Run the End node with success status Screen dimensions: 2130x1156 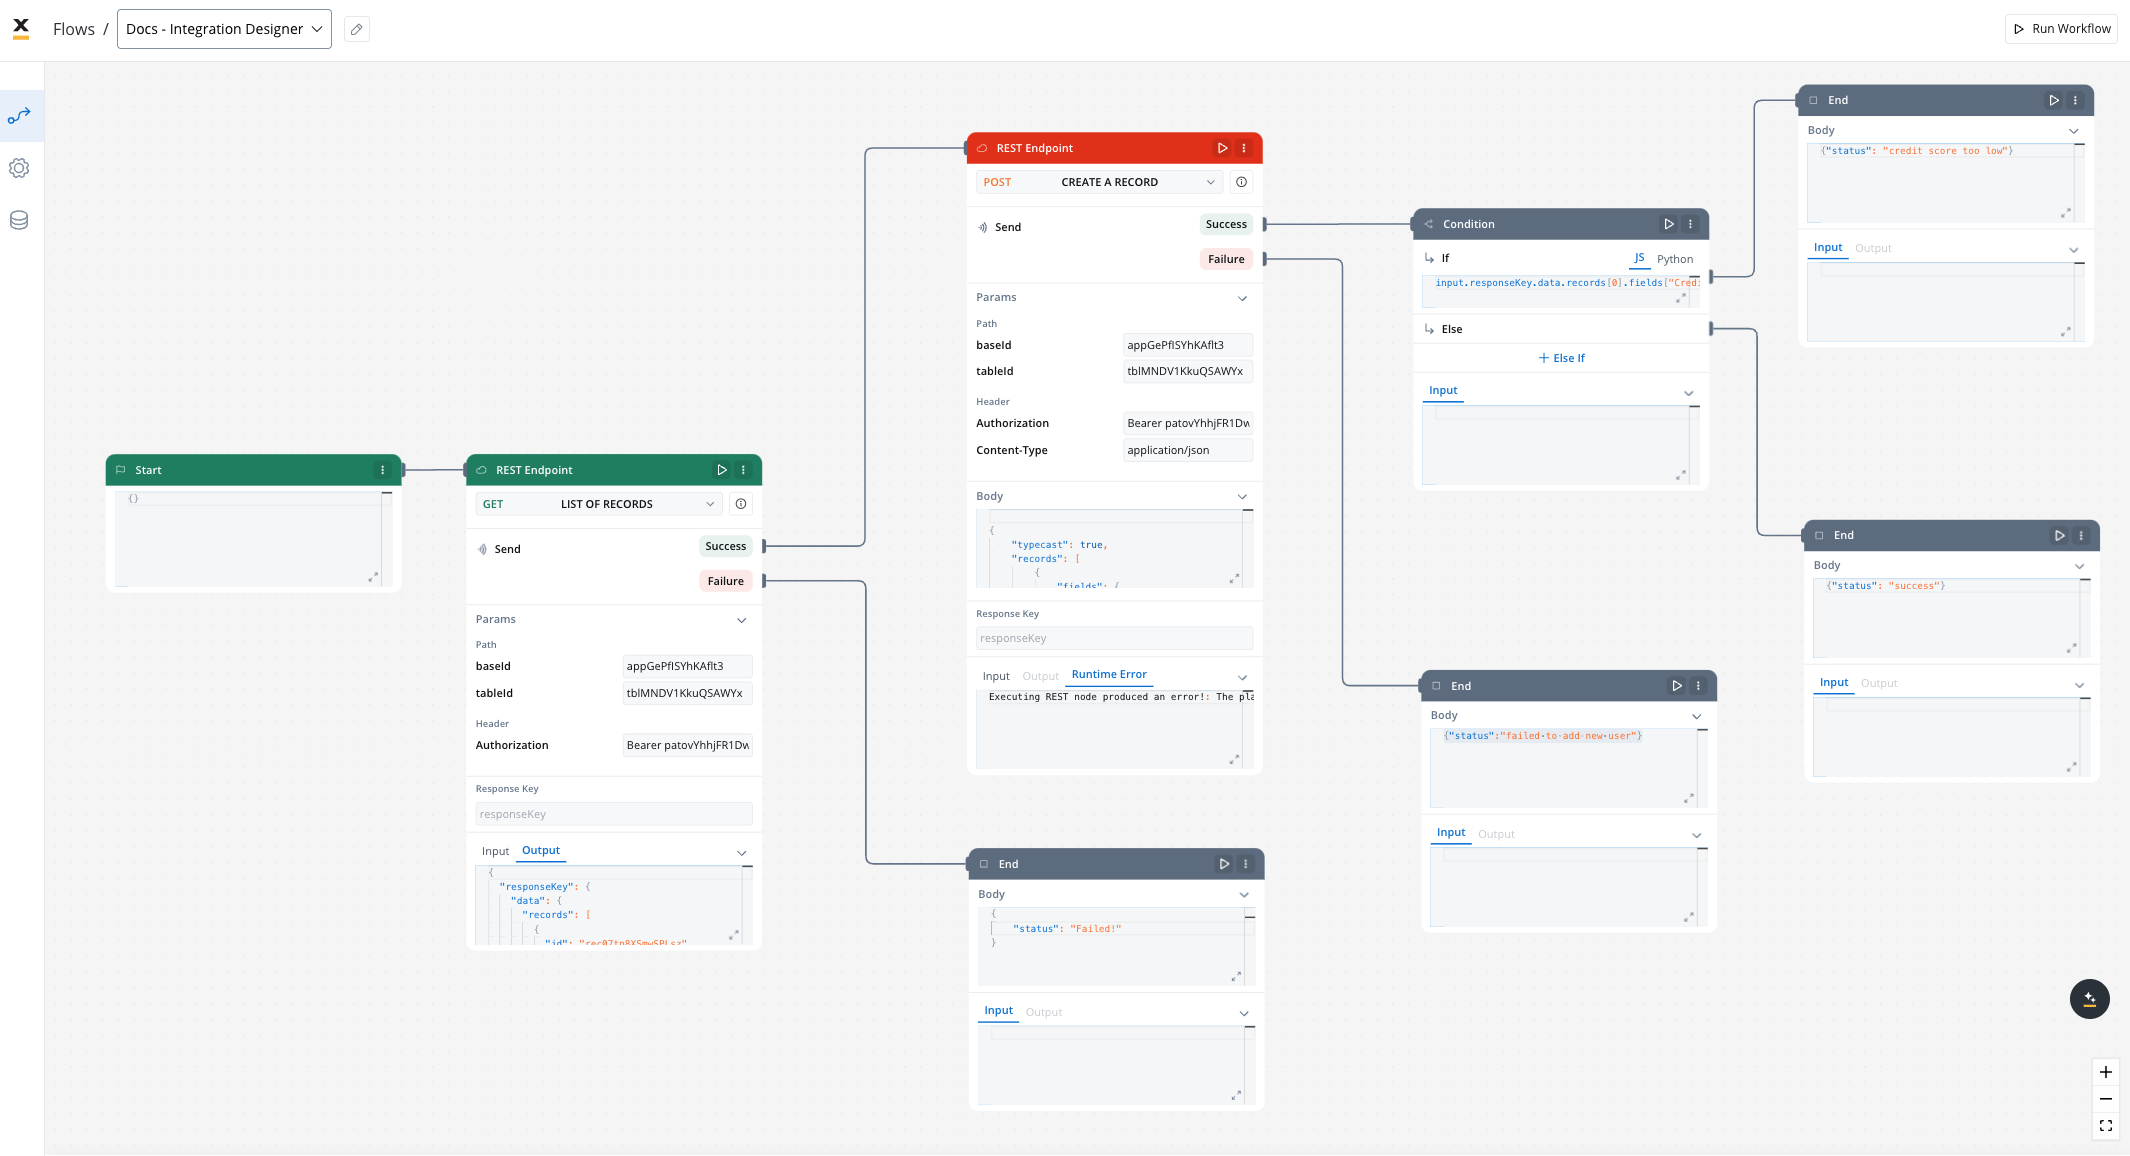click(2060, 535)
